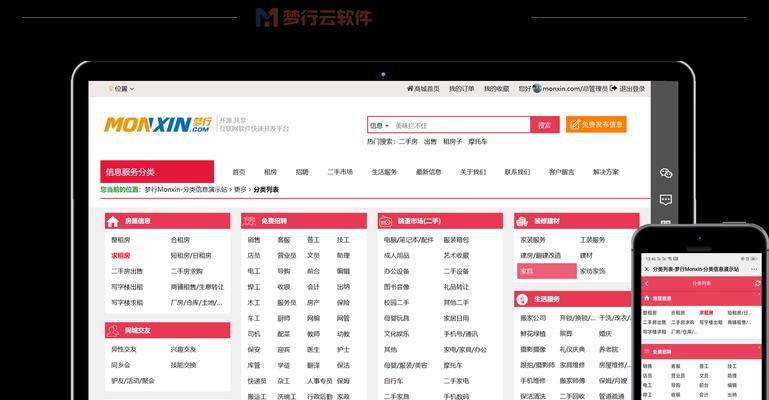Click the hot search term 租房子
This screenshot has width=769, height=400.
pos(453,142)
